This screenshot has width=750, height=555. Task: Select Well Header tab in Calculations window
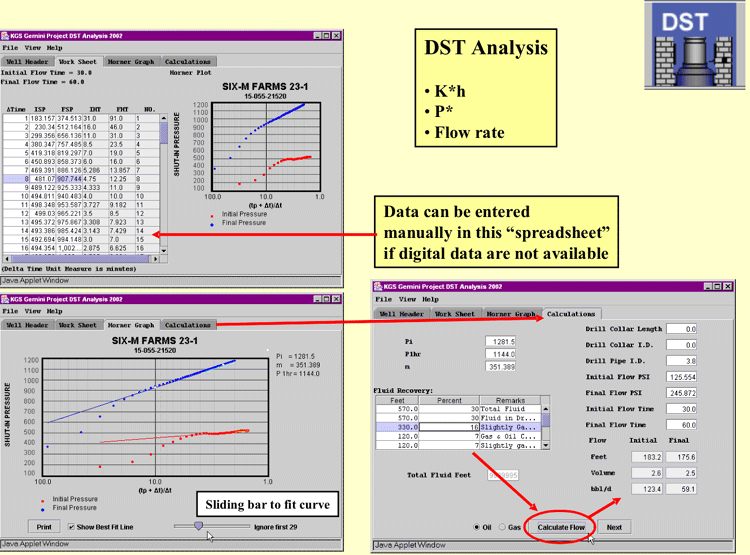pyautogui.click(x=401, y=314)
